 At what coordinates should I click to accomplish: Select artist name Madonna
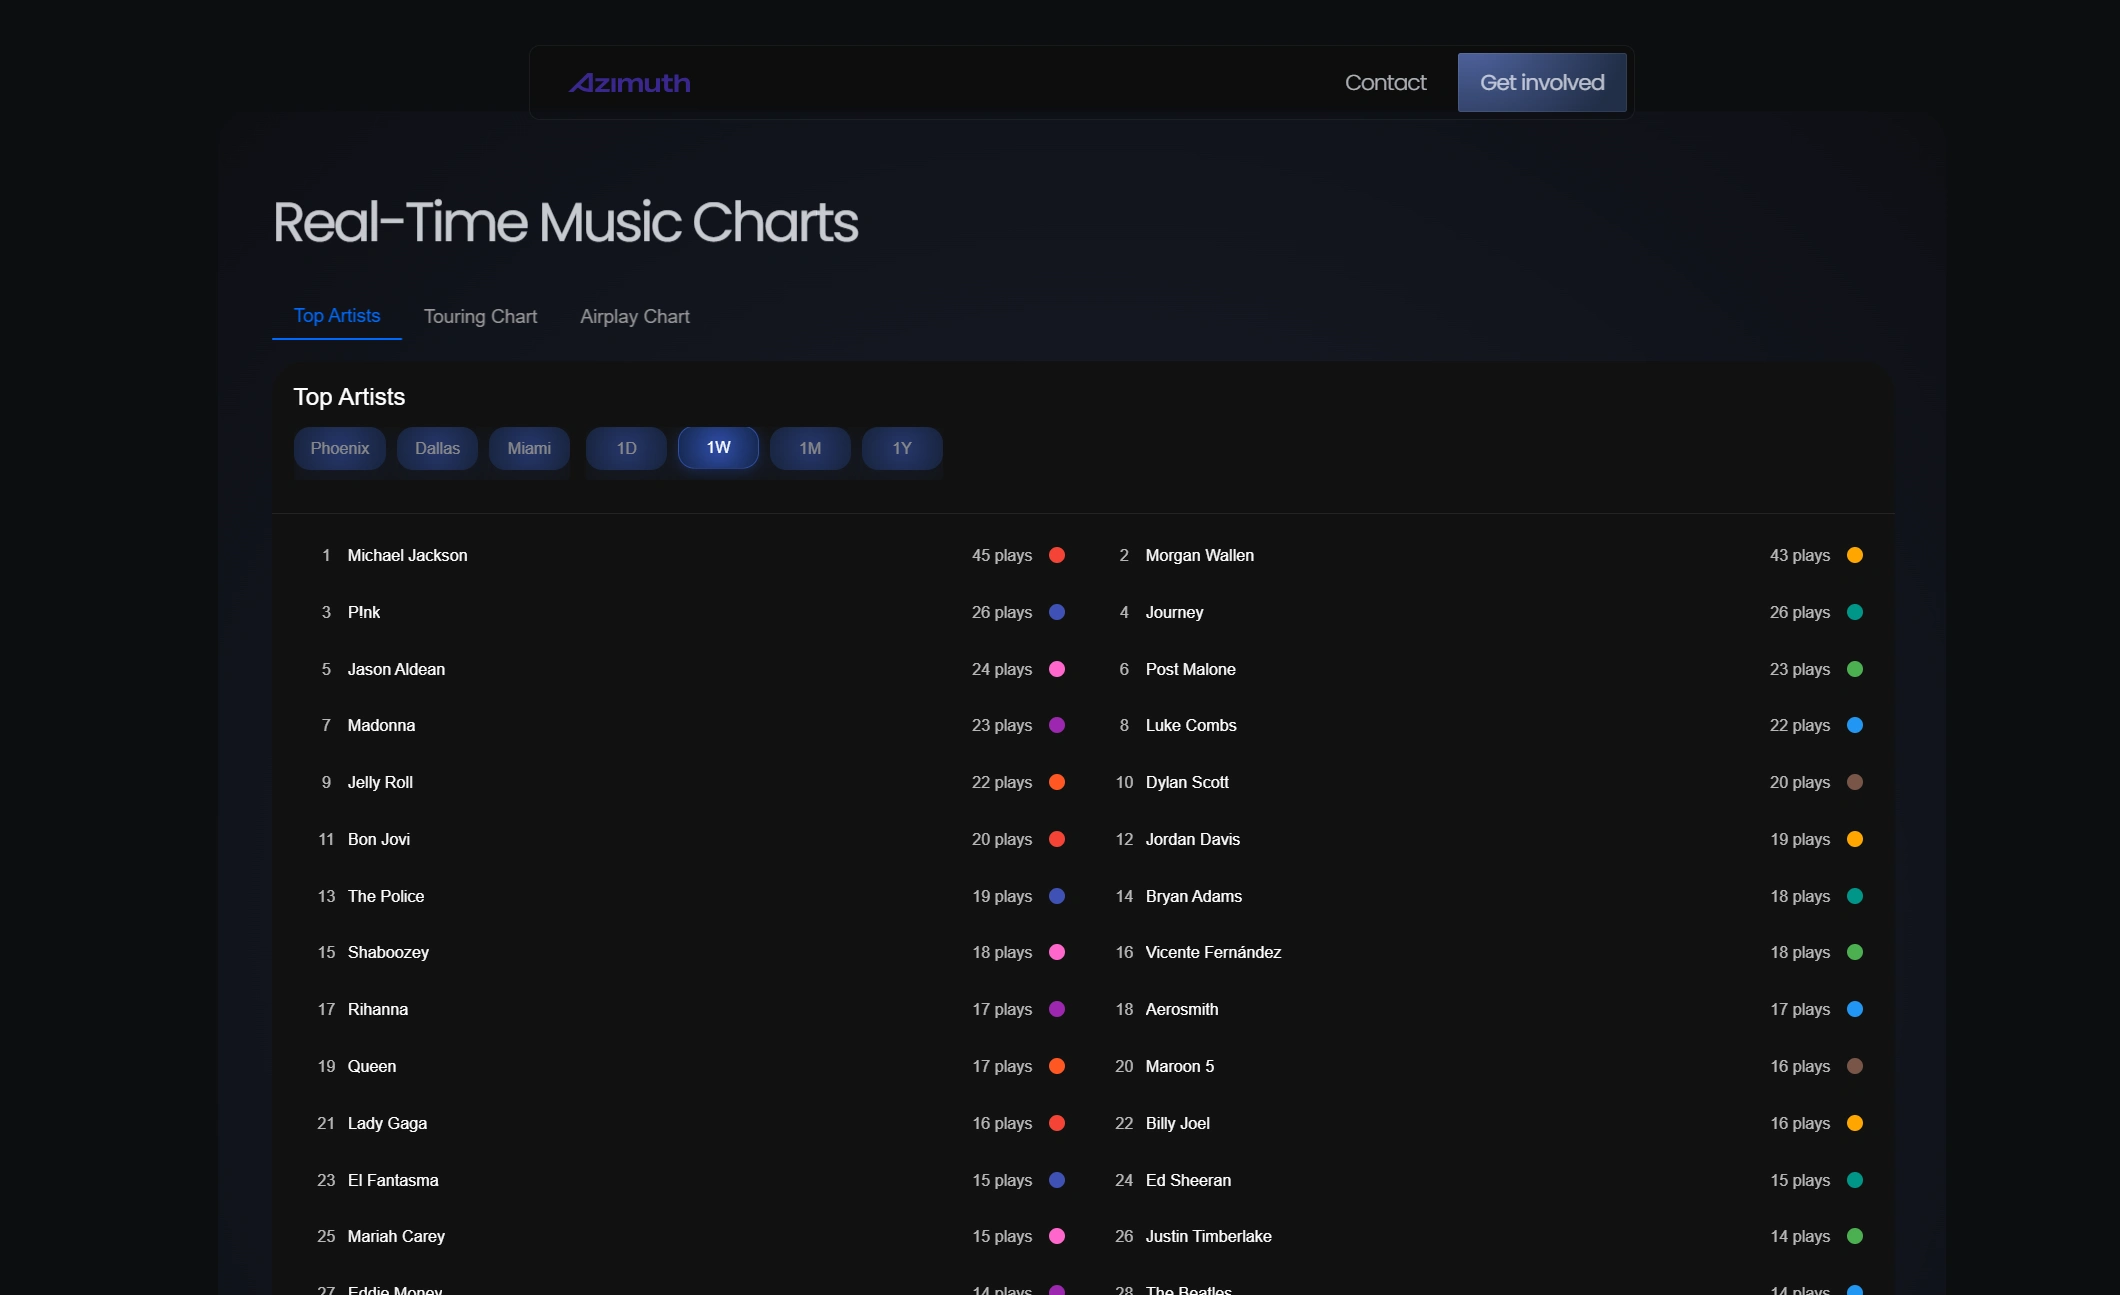[x=381, y=725]
